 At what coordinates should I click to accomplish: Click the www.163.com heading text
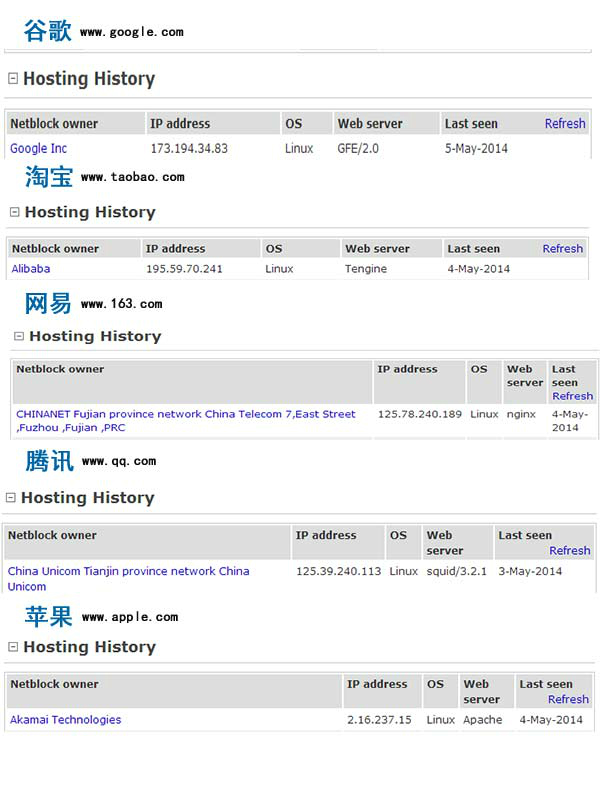[x=121, y=304]
